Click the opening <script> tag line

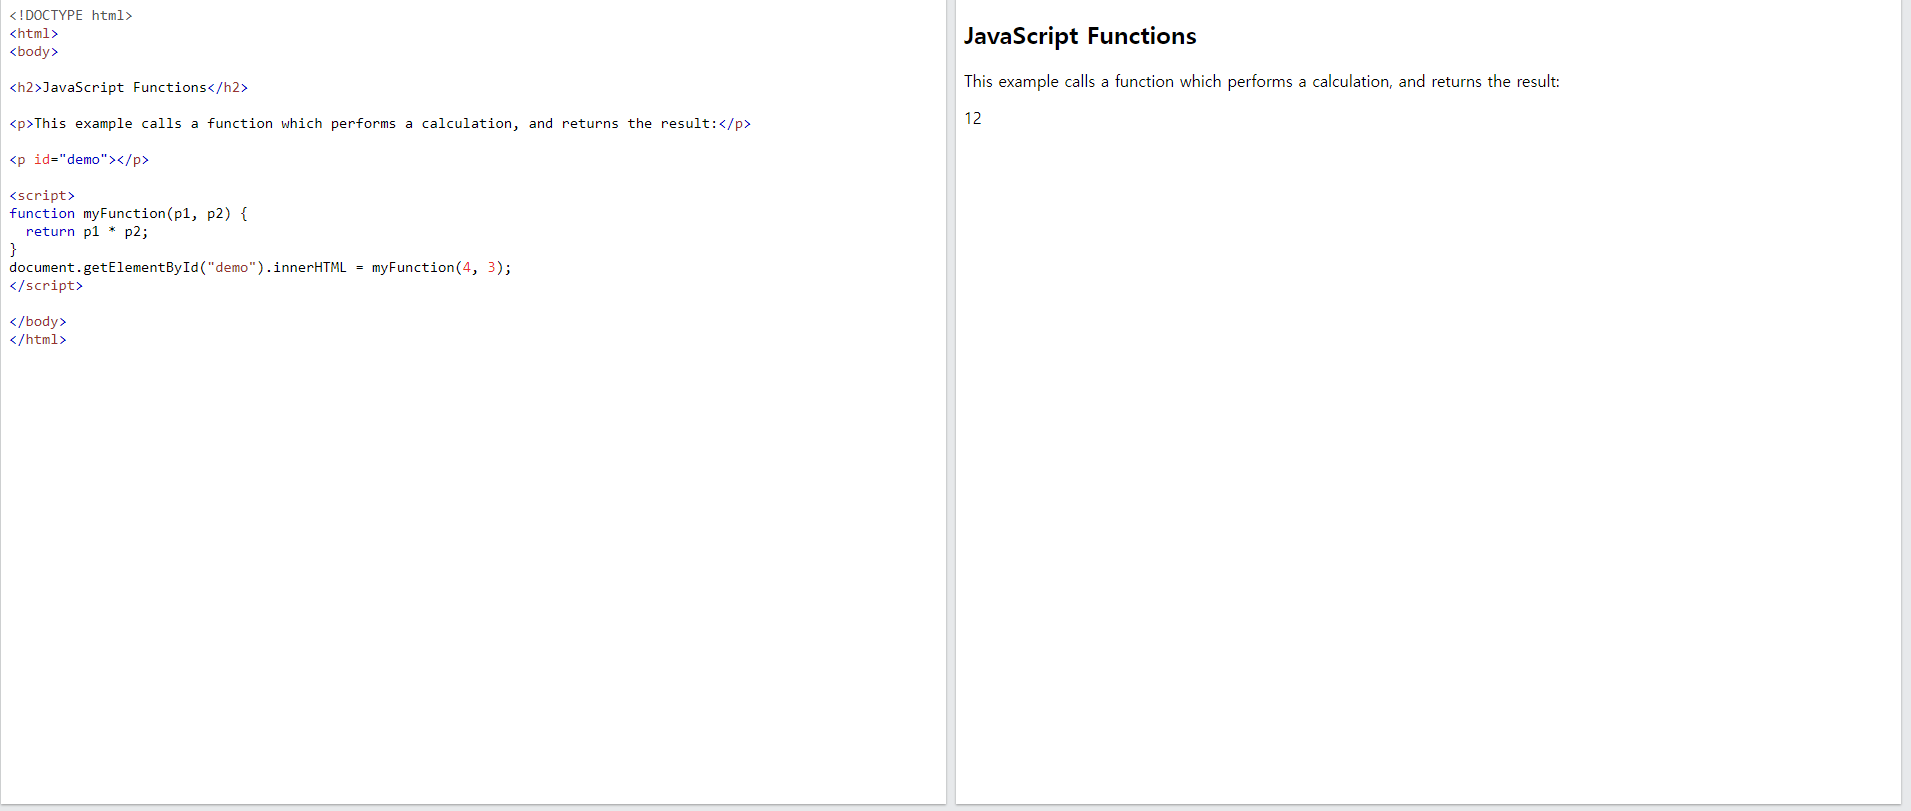point(42,195)
